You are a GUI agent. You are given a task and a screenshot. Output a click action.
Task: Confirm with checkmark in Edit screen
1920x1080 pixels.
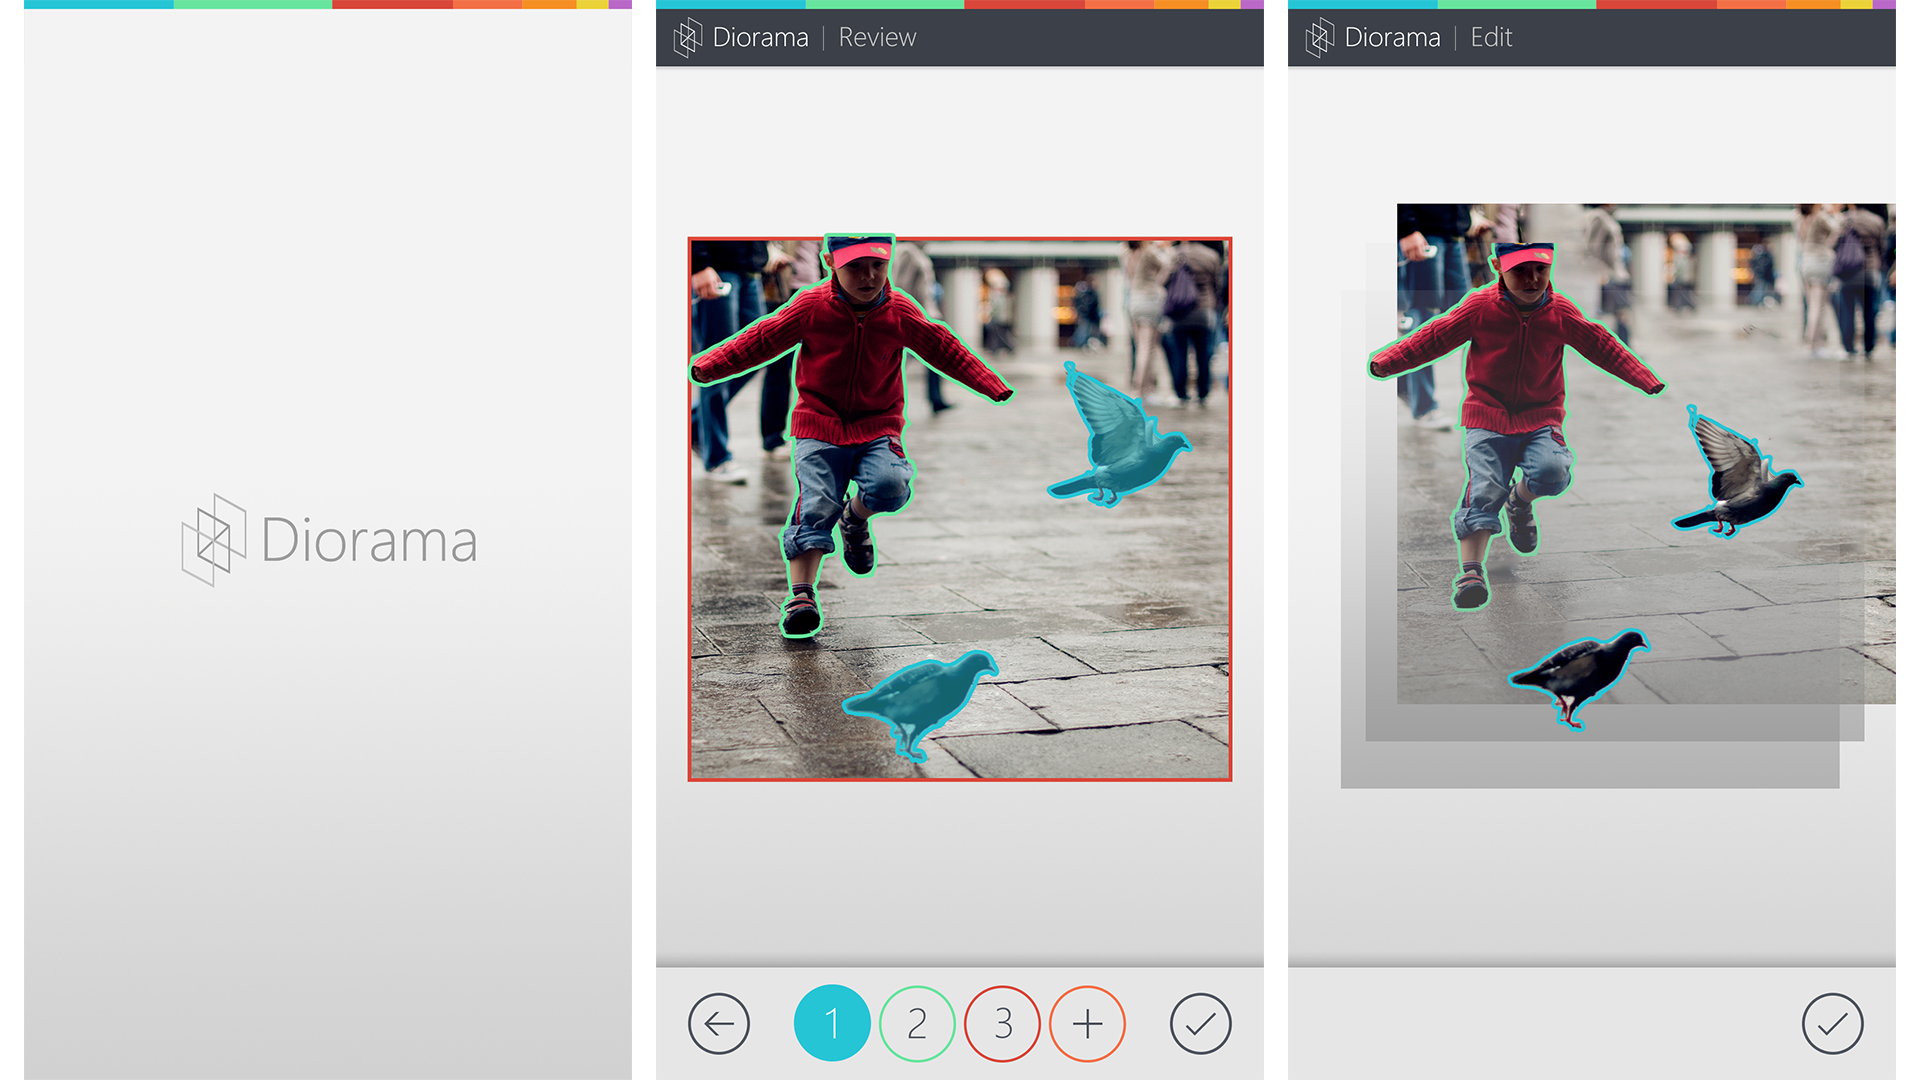1832,1023
